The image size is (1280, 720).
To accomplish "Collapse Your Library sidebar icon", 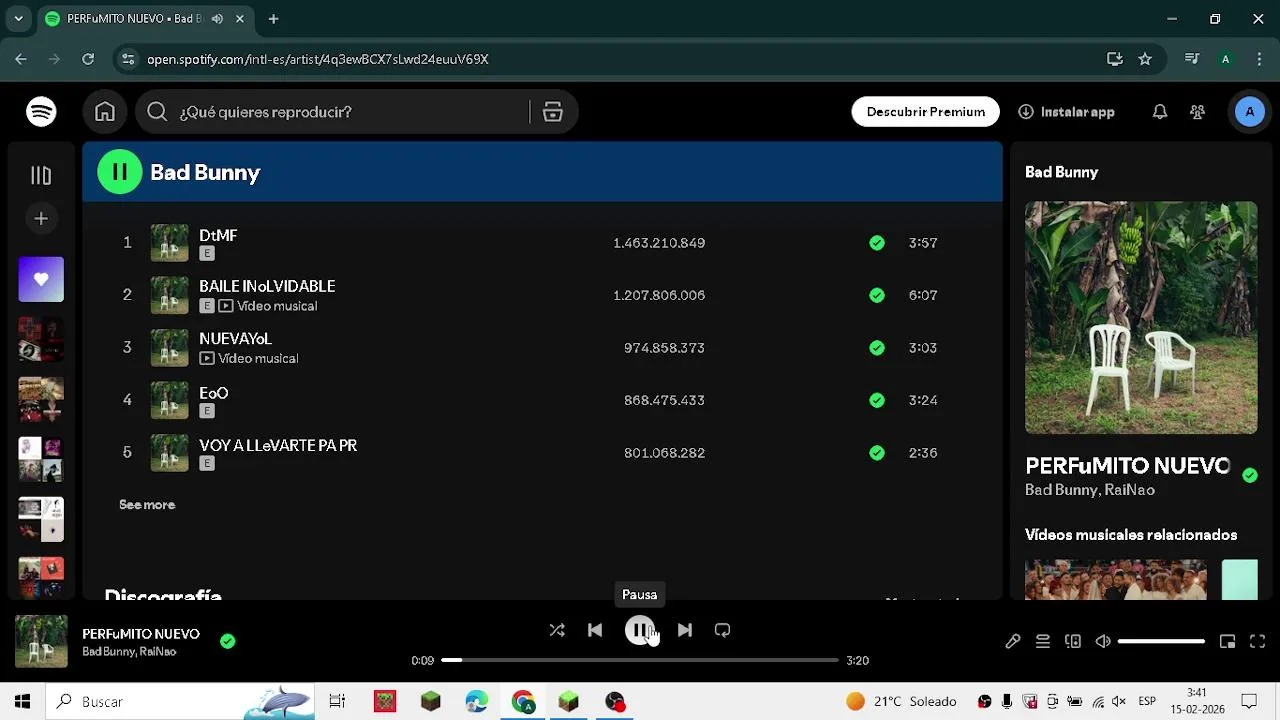I will [41, 176].
